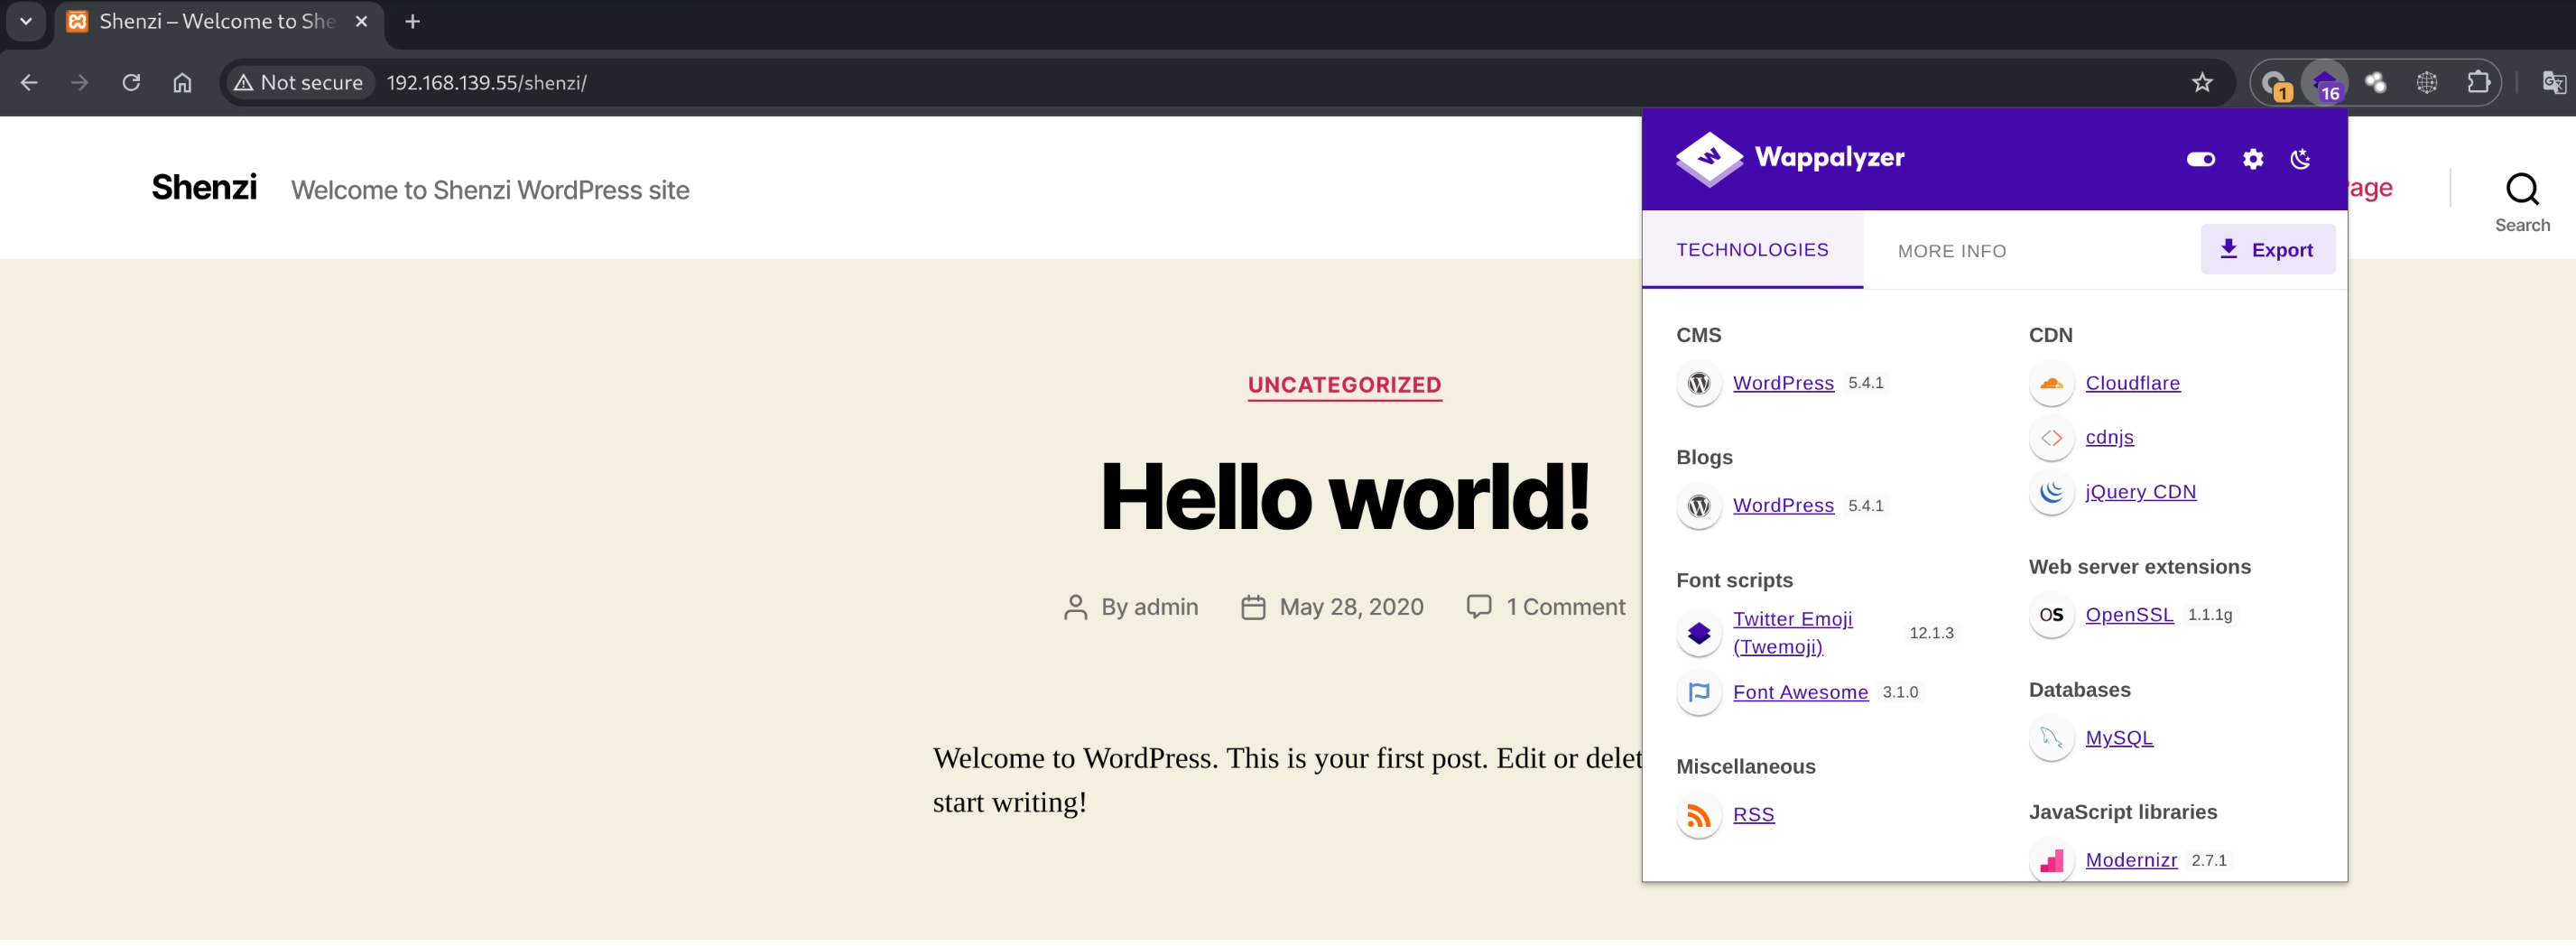Open the browser Extensions puzzle menu
Screen dimensions: 2576x946
point(2477,82)
